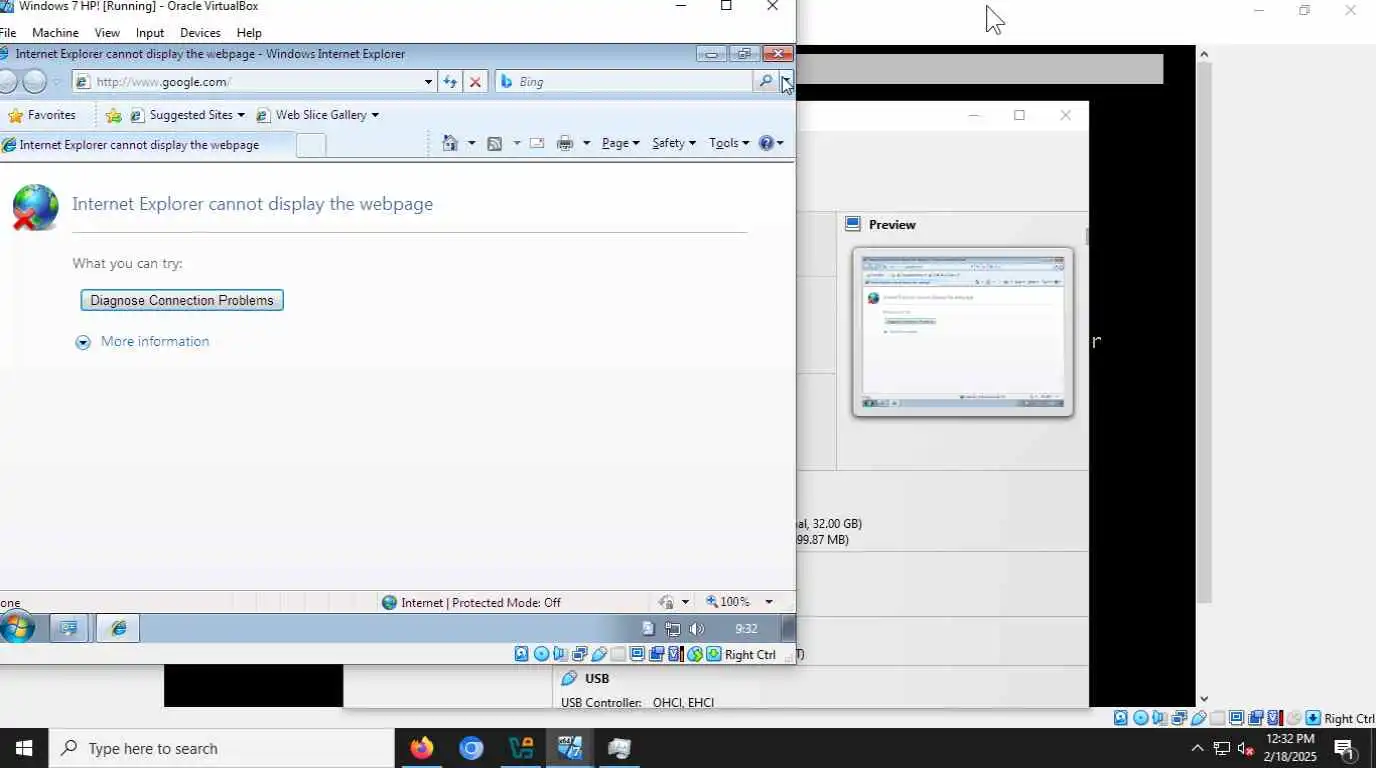Open the Devices menu
The width and height of the screenshot is (1376, 768).
[x=200, y=33]
